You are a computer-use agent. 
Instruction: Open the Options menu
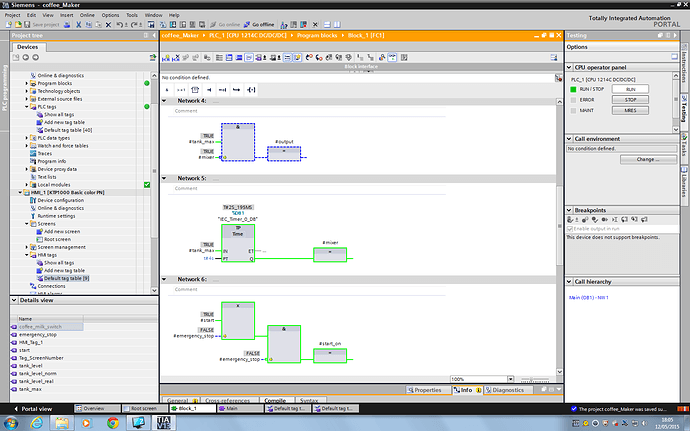110,15
